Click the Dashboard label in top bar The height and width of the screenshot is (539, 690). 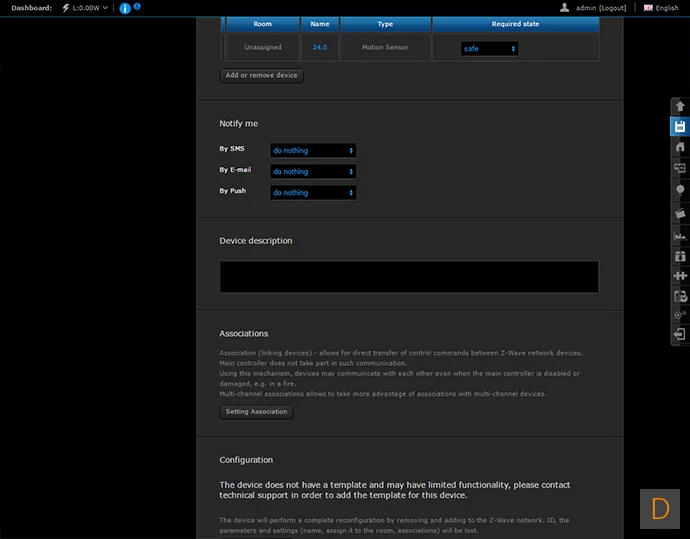[x=32, y=8]
